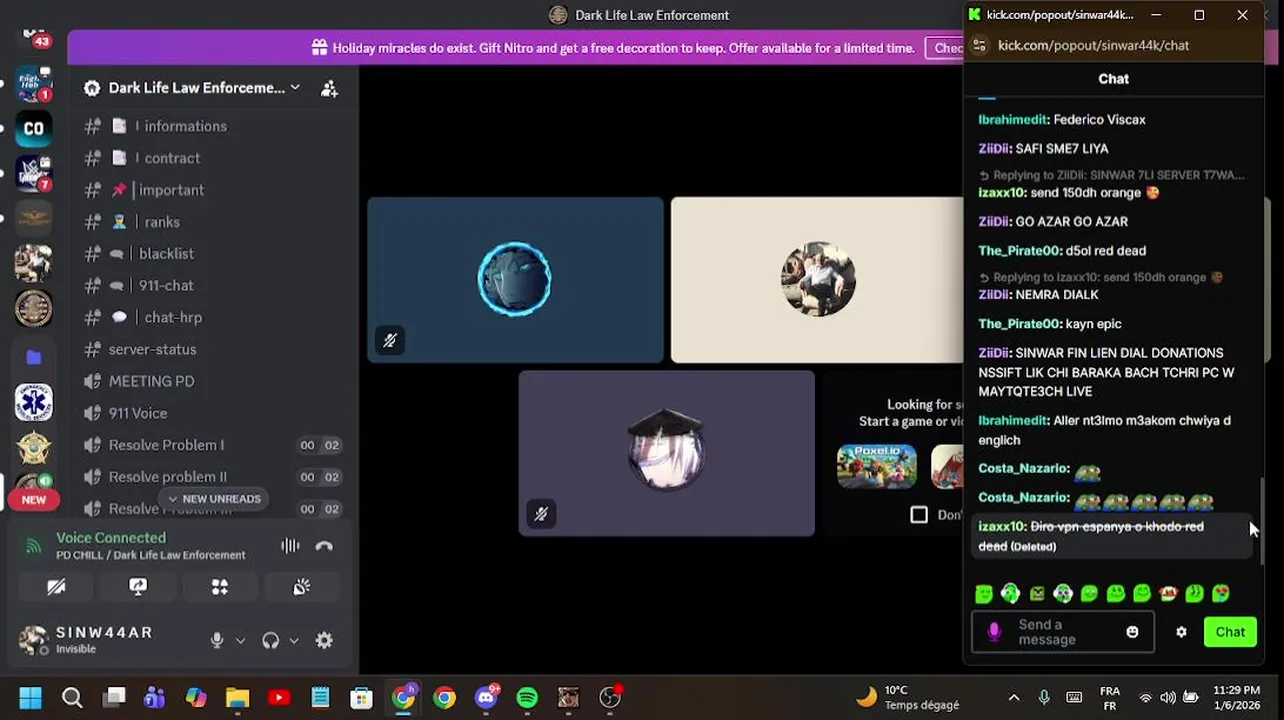Screen dimensions: 1284x720
Task: Click the purple microphone in Kick chat
Action: coord(994,632)
